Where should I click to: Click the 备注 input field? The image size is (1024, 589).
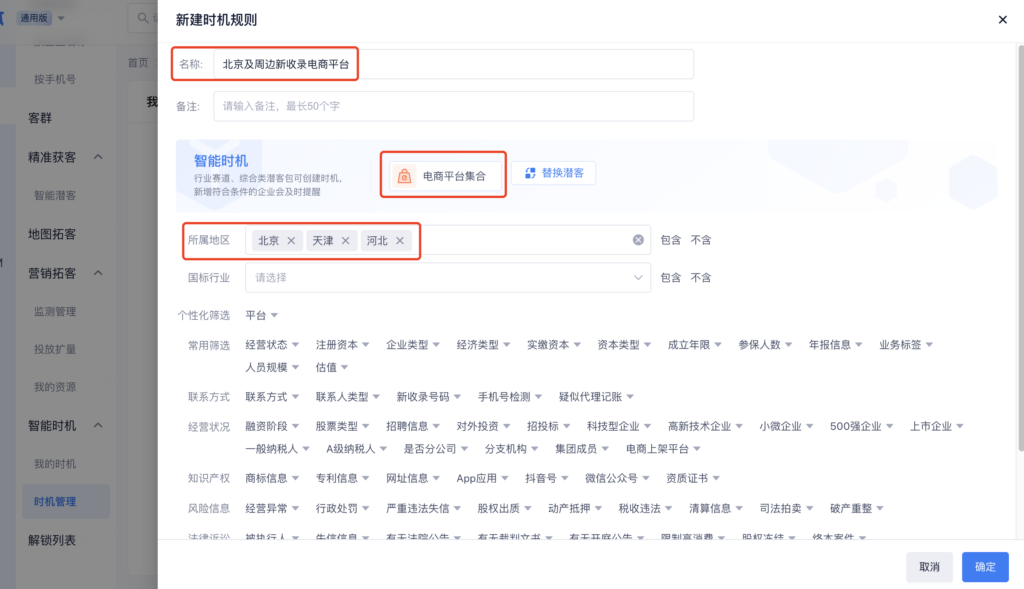(454, 106)
